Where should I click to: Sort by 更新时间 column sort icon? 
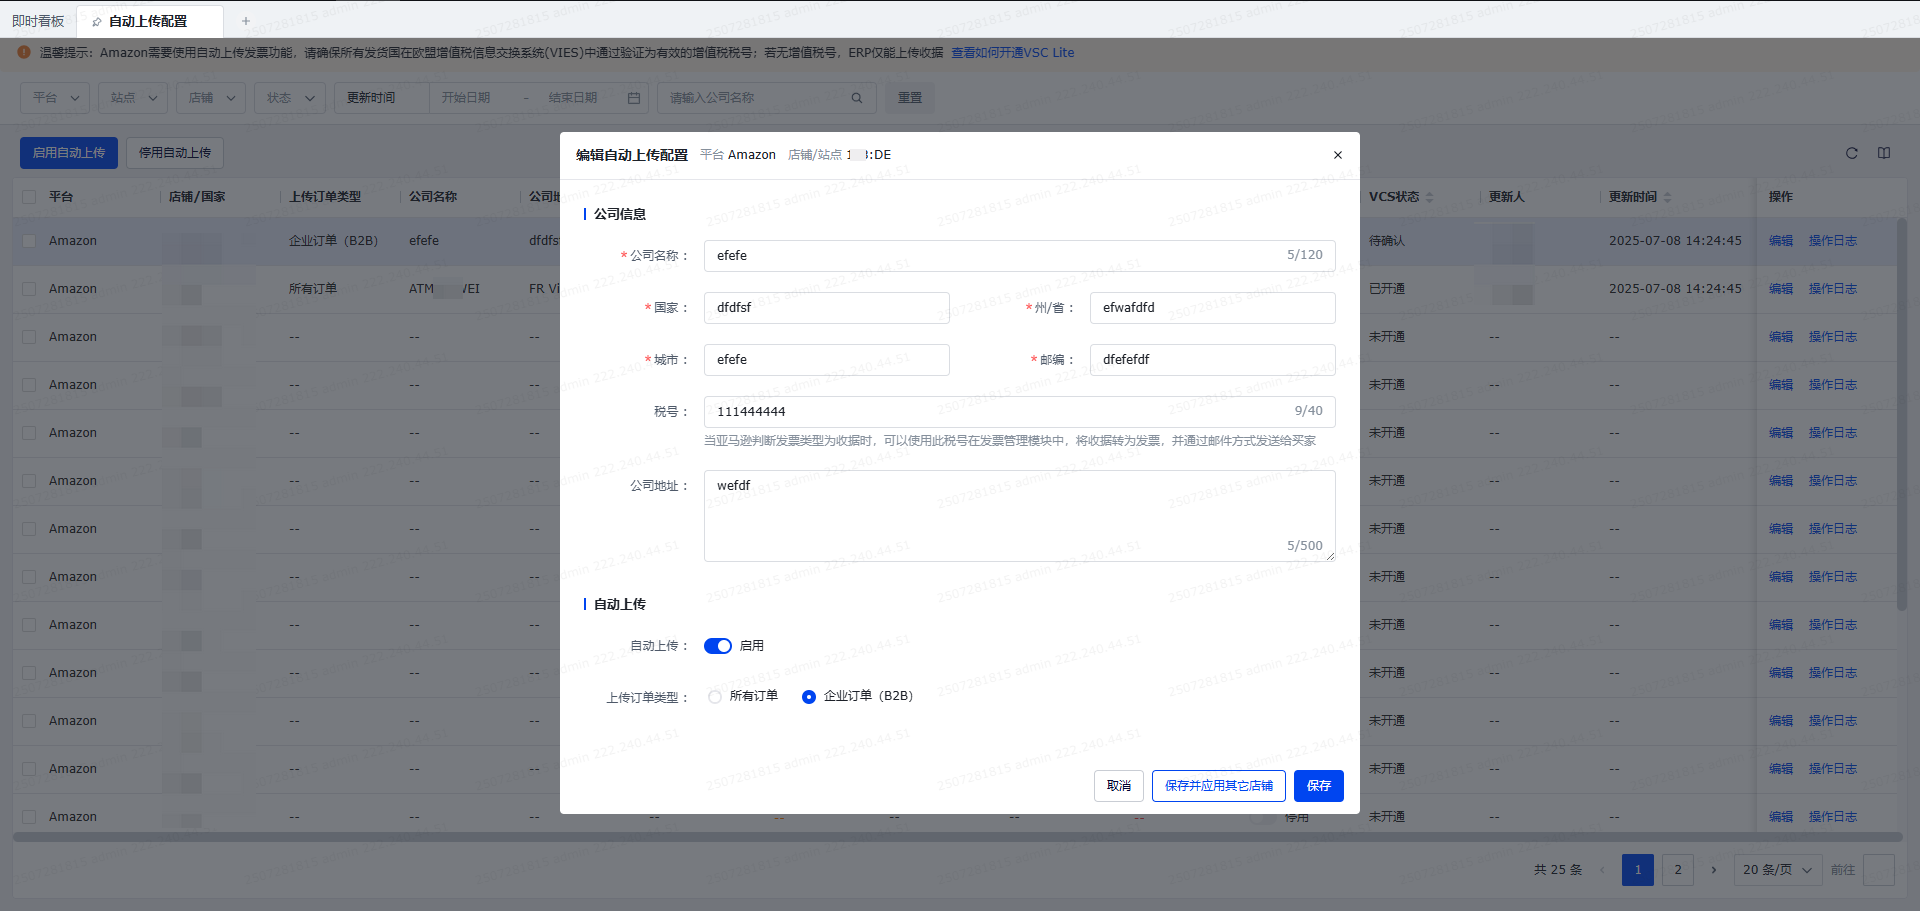pos(1668,197)
